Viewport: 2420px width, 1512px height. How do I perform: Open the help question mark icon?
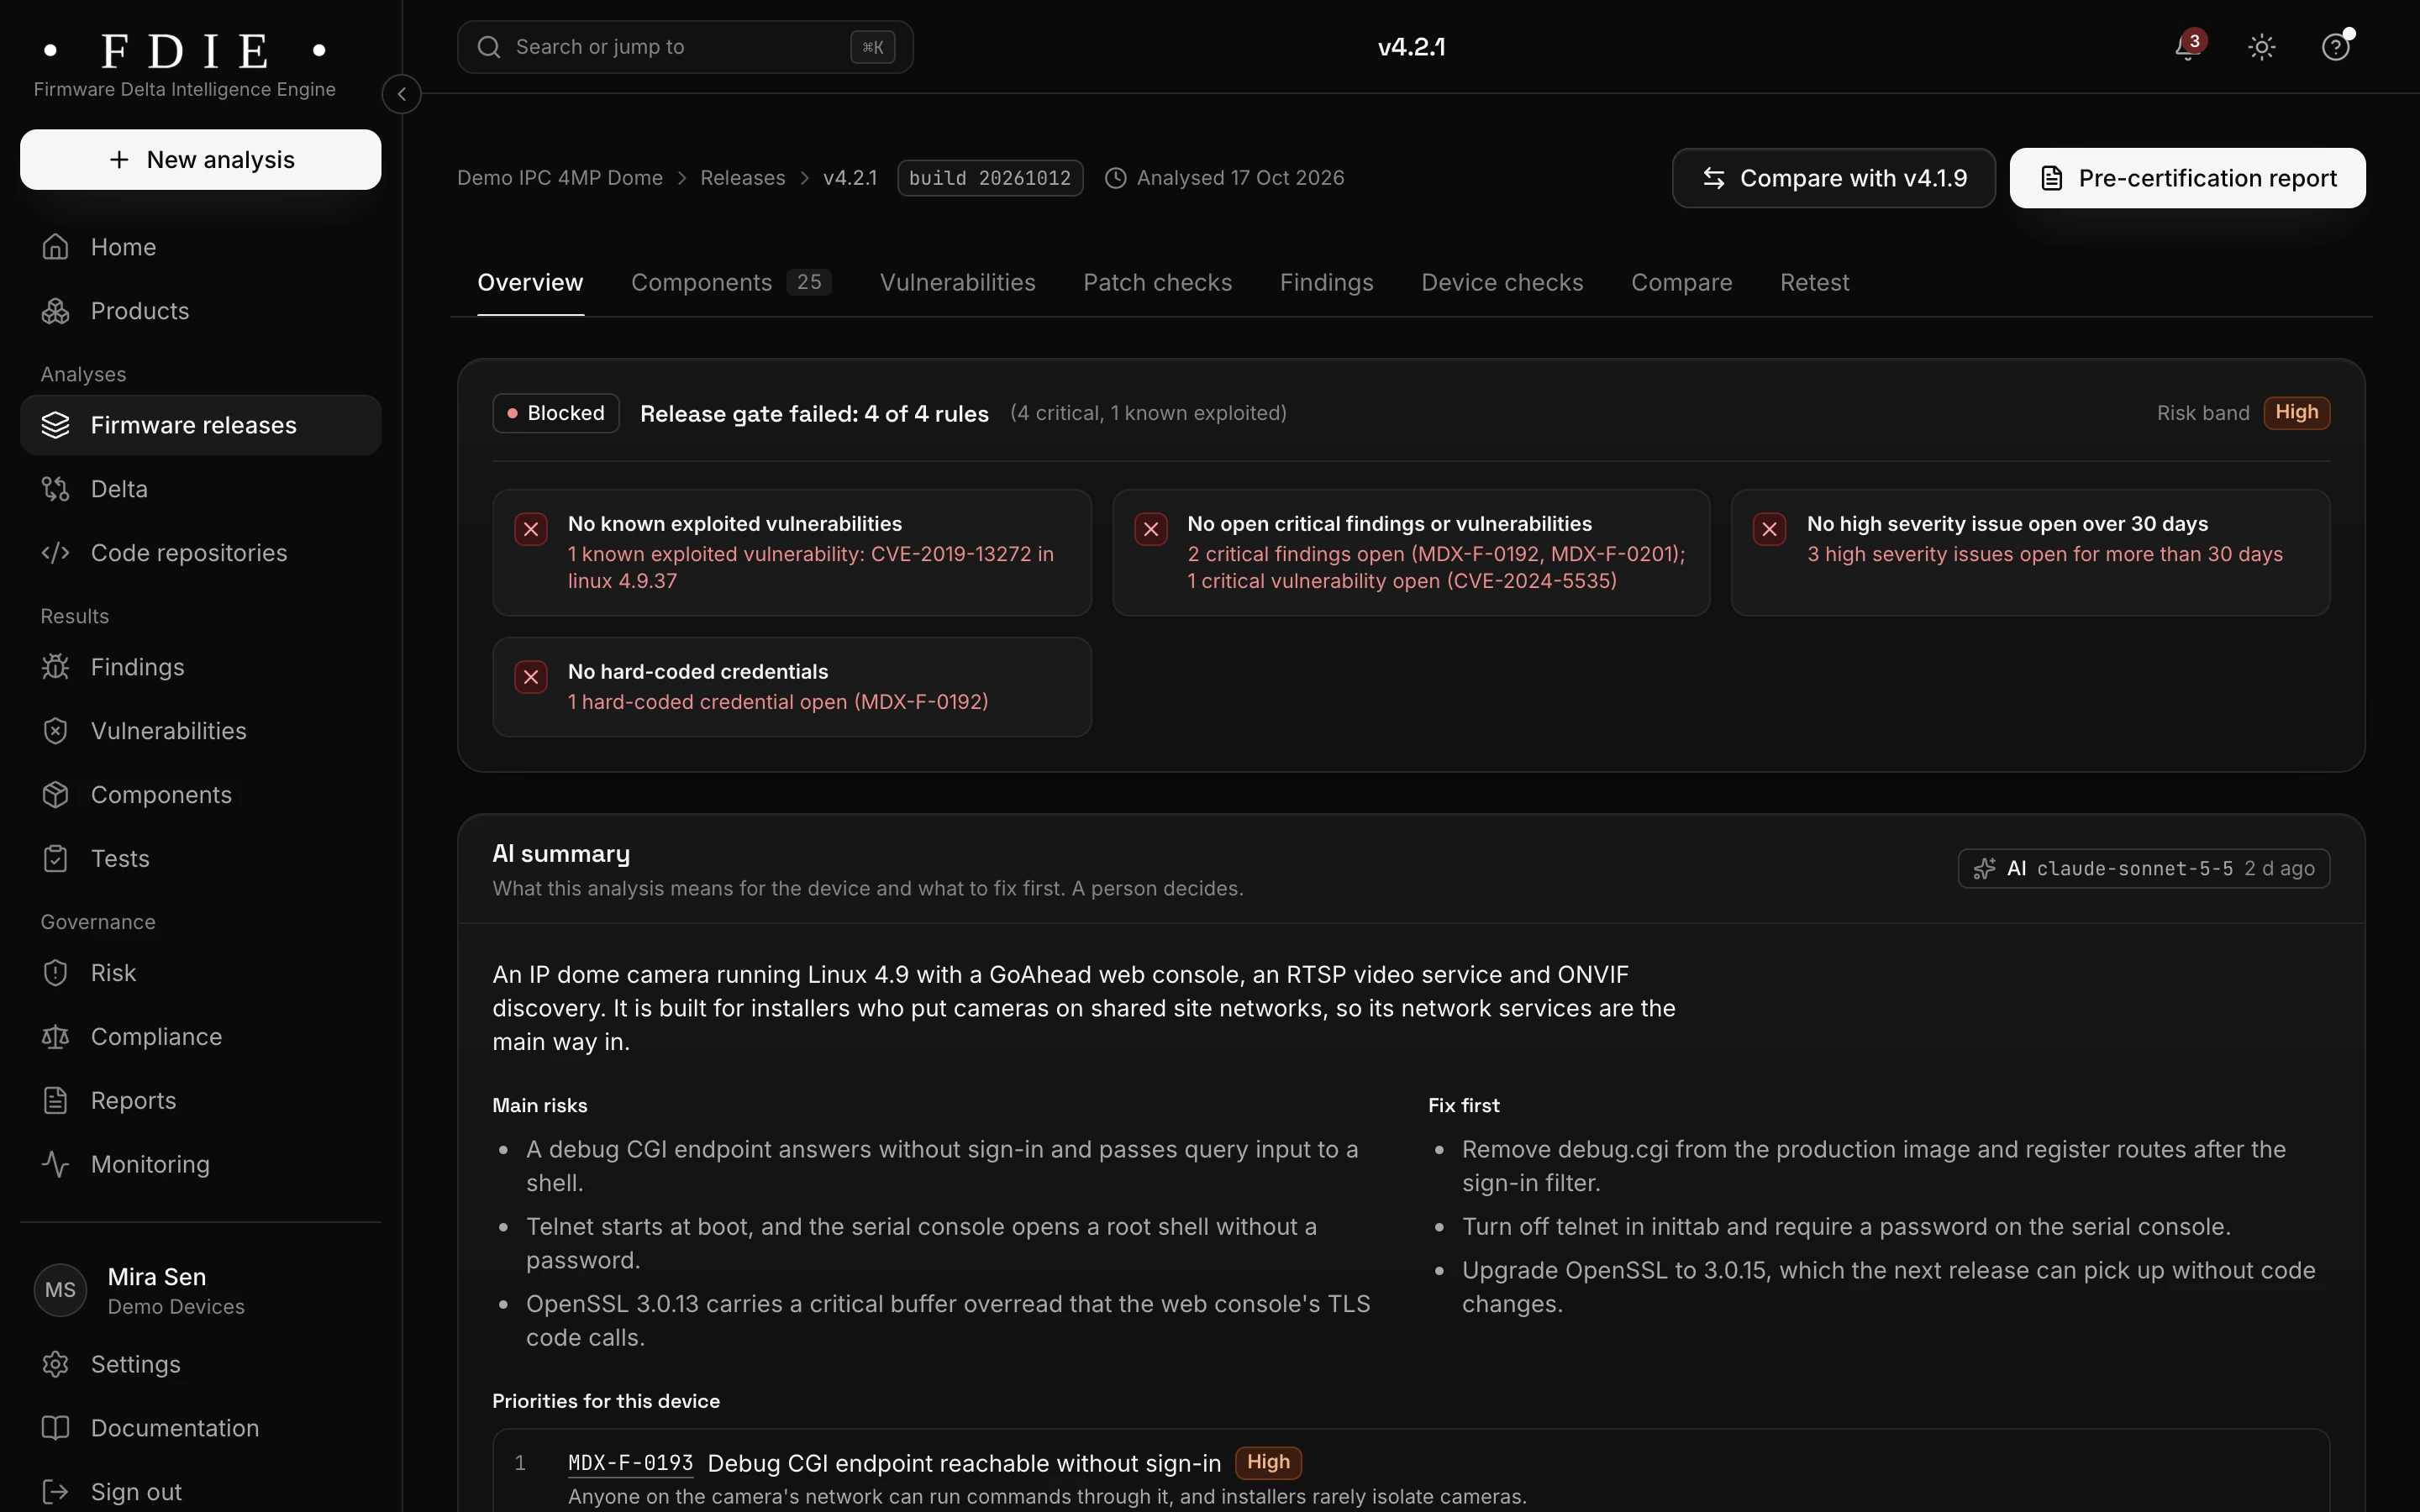[2335, 47]
